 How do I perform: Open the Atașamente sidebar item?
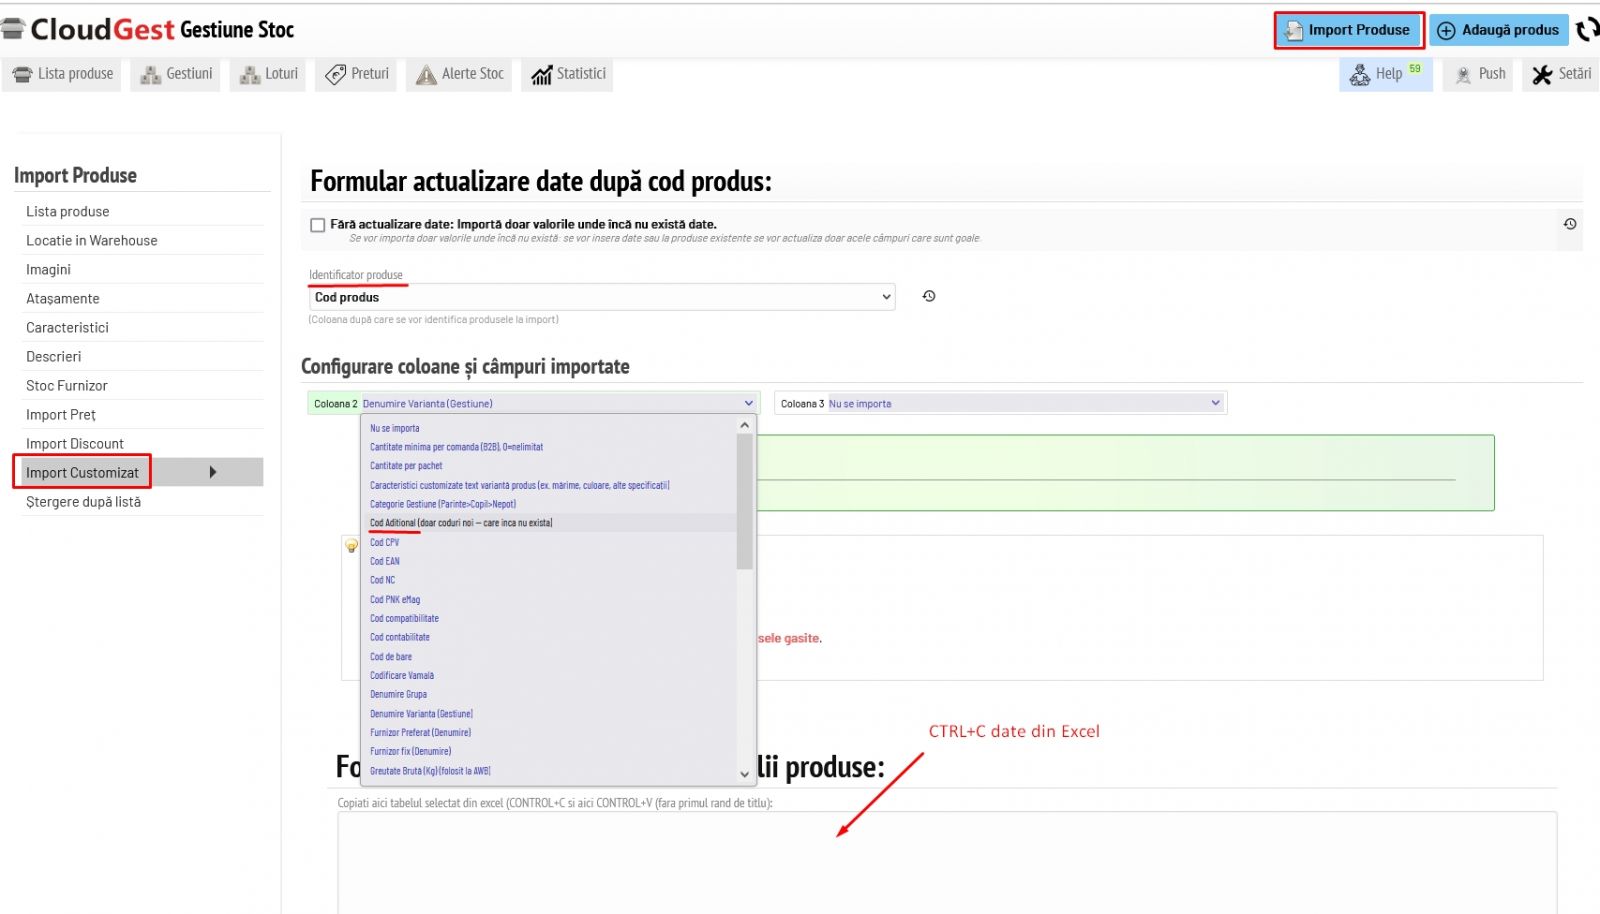62,298
